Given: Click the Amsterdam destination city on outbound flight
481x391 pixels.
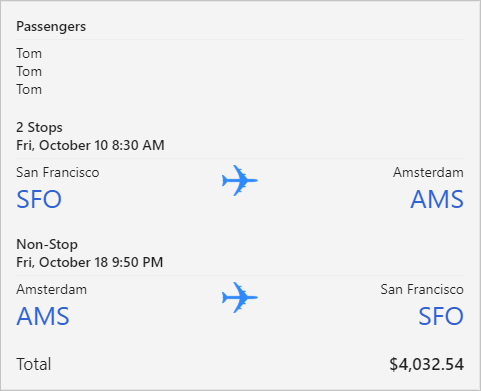Looking at the screenshot, I should coord(428,172).
